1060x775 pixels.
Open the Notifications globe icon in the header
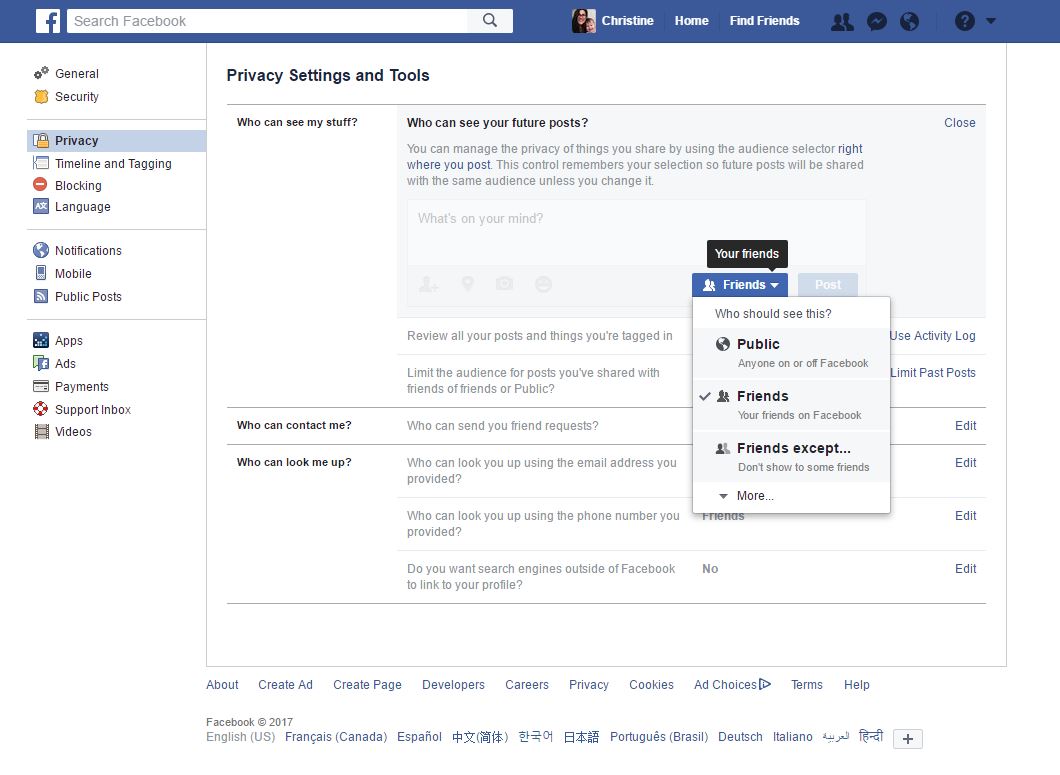pos(910,22)
